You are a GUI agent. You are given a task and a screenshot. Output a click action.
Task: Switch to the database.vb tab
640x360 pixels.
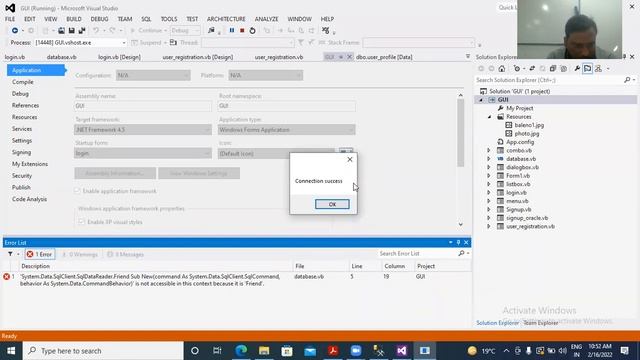[x=62, y=57]
